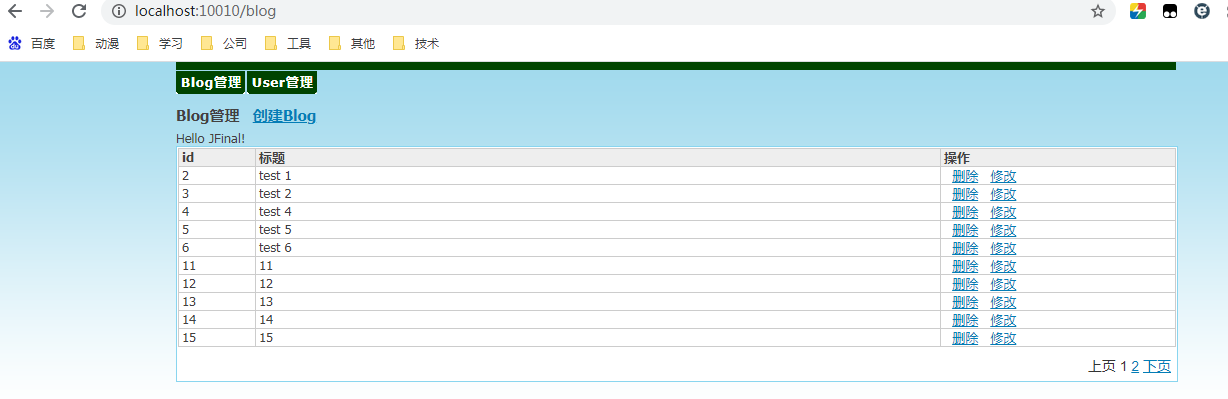
Task: Edit blog test 4 via 修改
Action: tap(1003, 212)
